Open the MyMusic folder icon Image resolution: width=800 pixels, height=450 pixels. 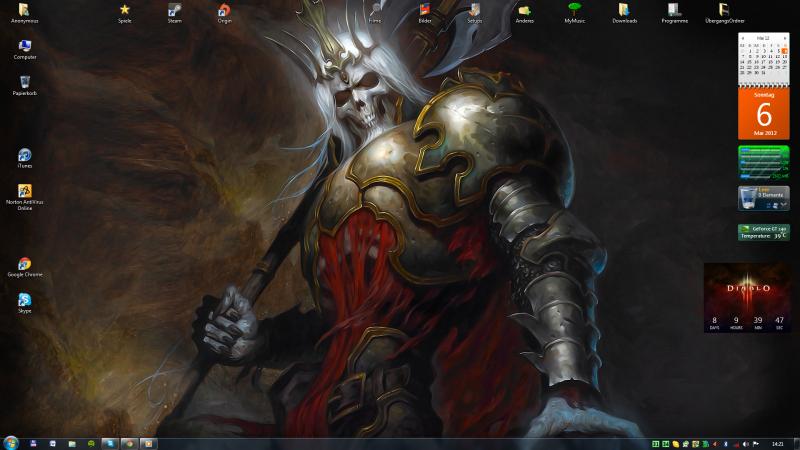574,11
